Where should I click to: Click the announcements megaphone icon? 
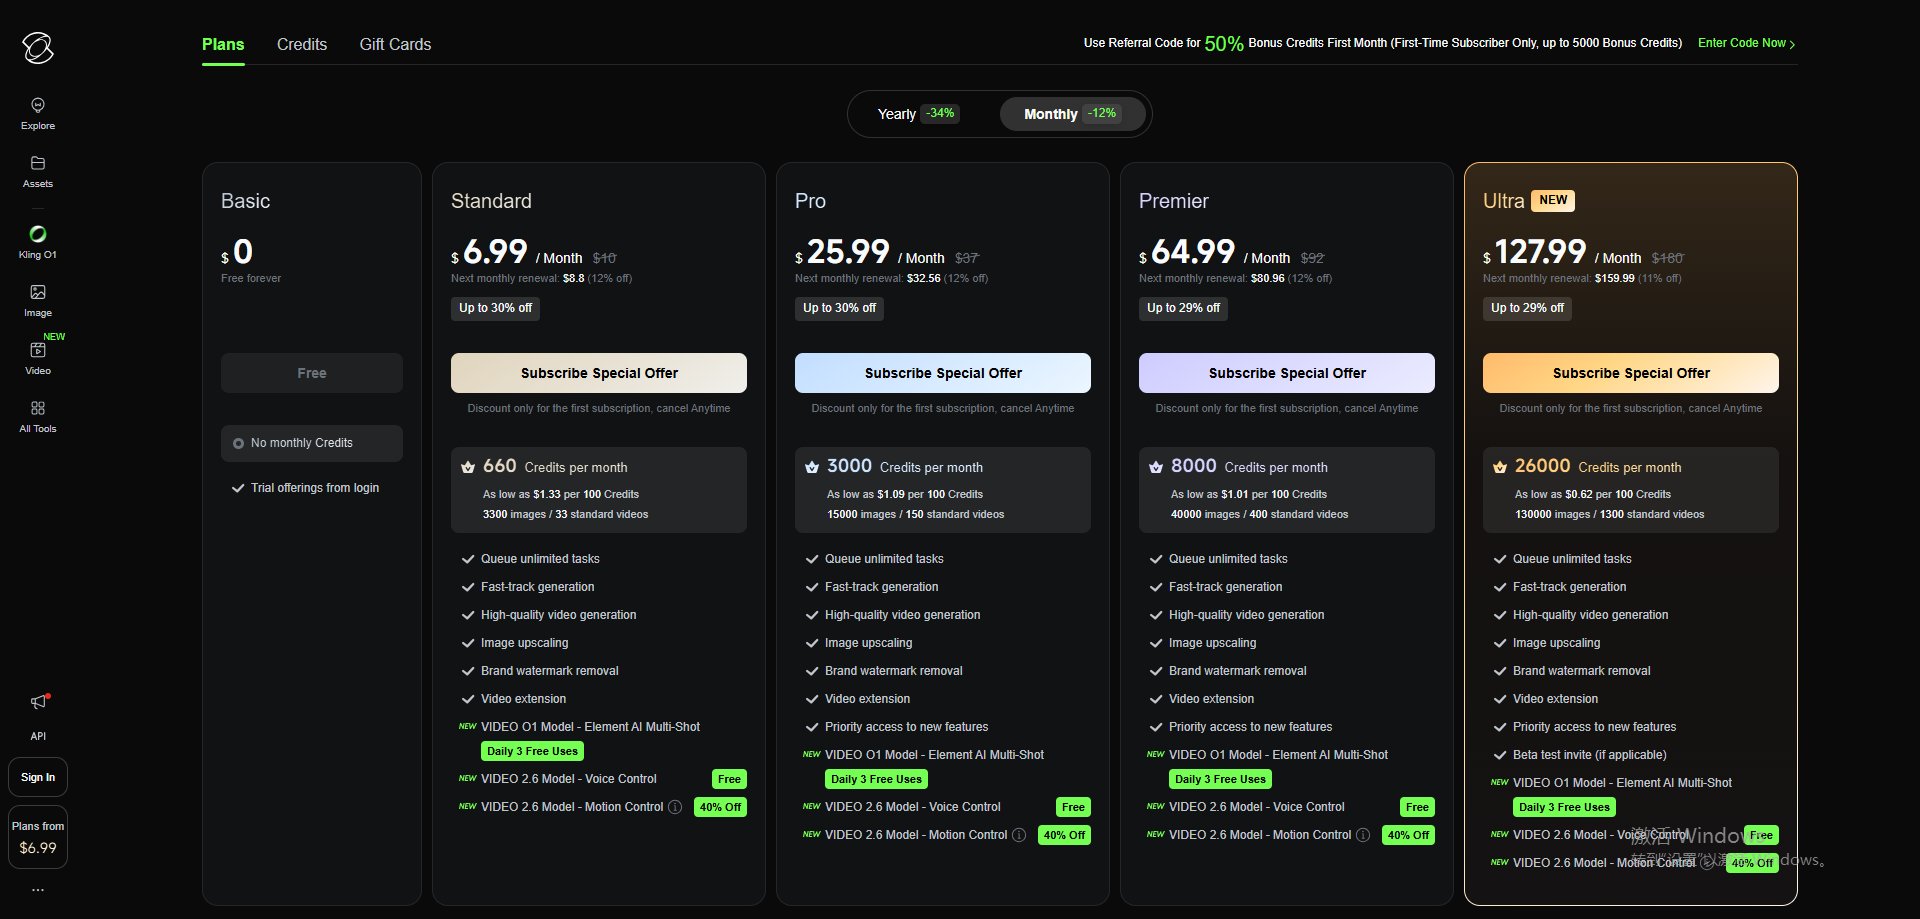38,702
